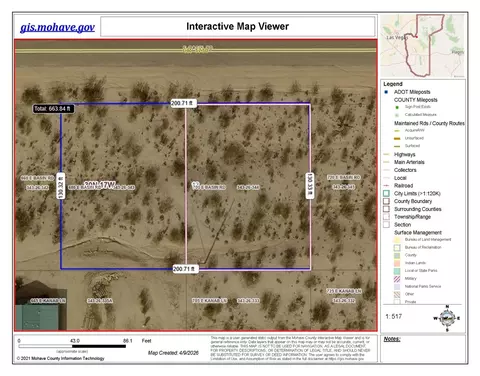Click the compass rose icon
The width and height of the screenshot is (480, 376).
tap(447, 318)
